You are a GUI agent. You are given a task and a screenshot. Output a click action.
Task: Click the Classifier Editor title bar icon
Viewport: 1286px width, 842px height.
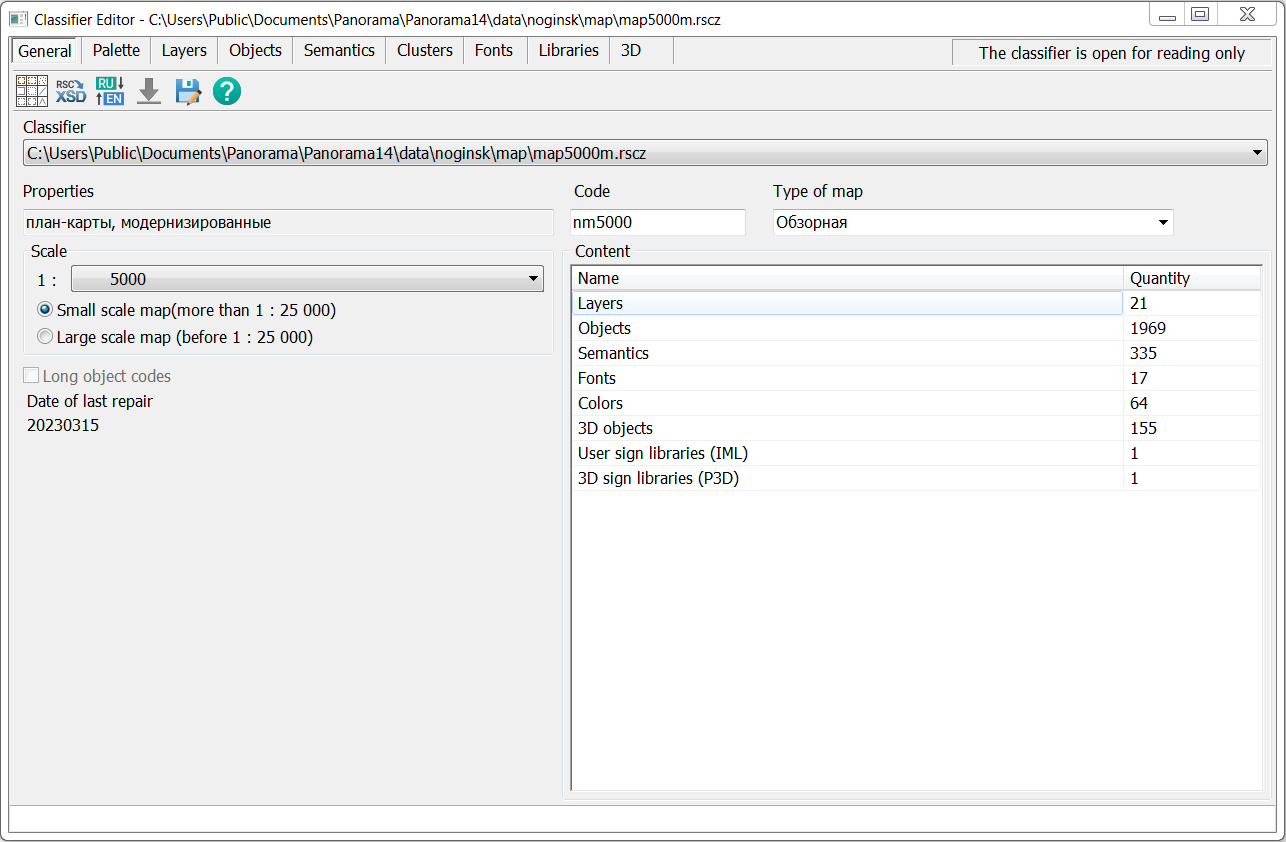[x=18, y=19]
